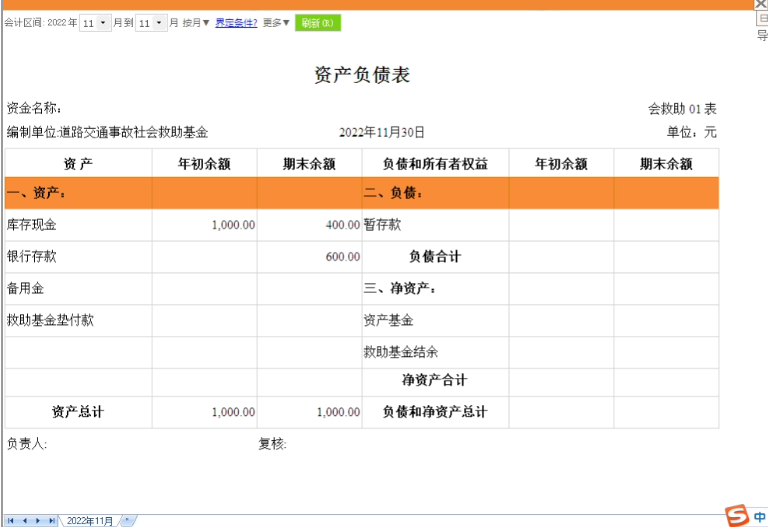Select the 银行存款 ending balance cell
This screenshot has height=527, width=768.
click(309, 257)
